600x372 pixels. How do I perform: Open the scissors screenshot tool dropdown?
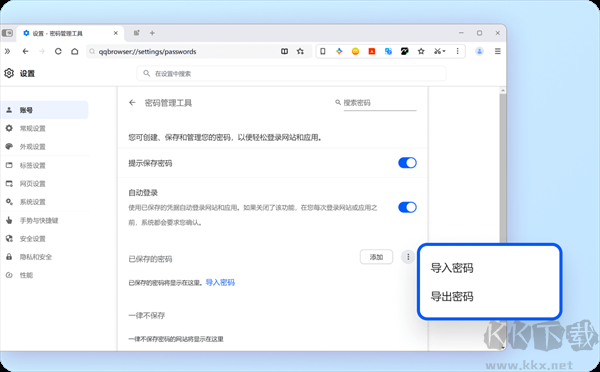pyautogui.click(x=439, y=51)
